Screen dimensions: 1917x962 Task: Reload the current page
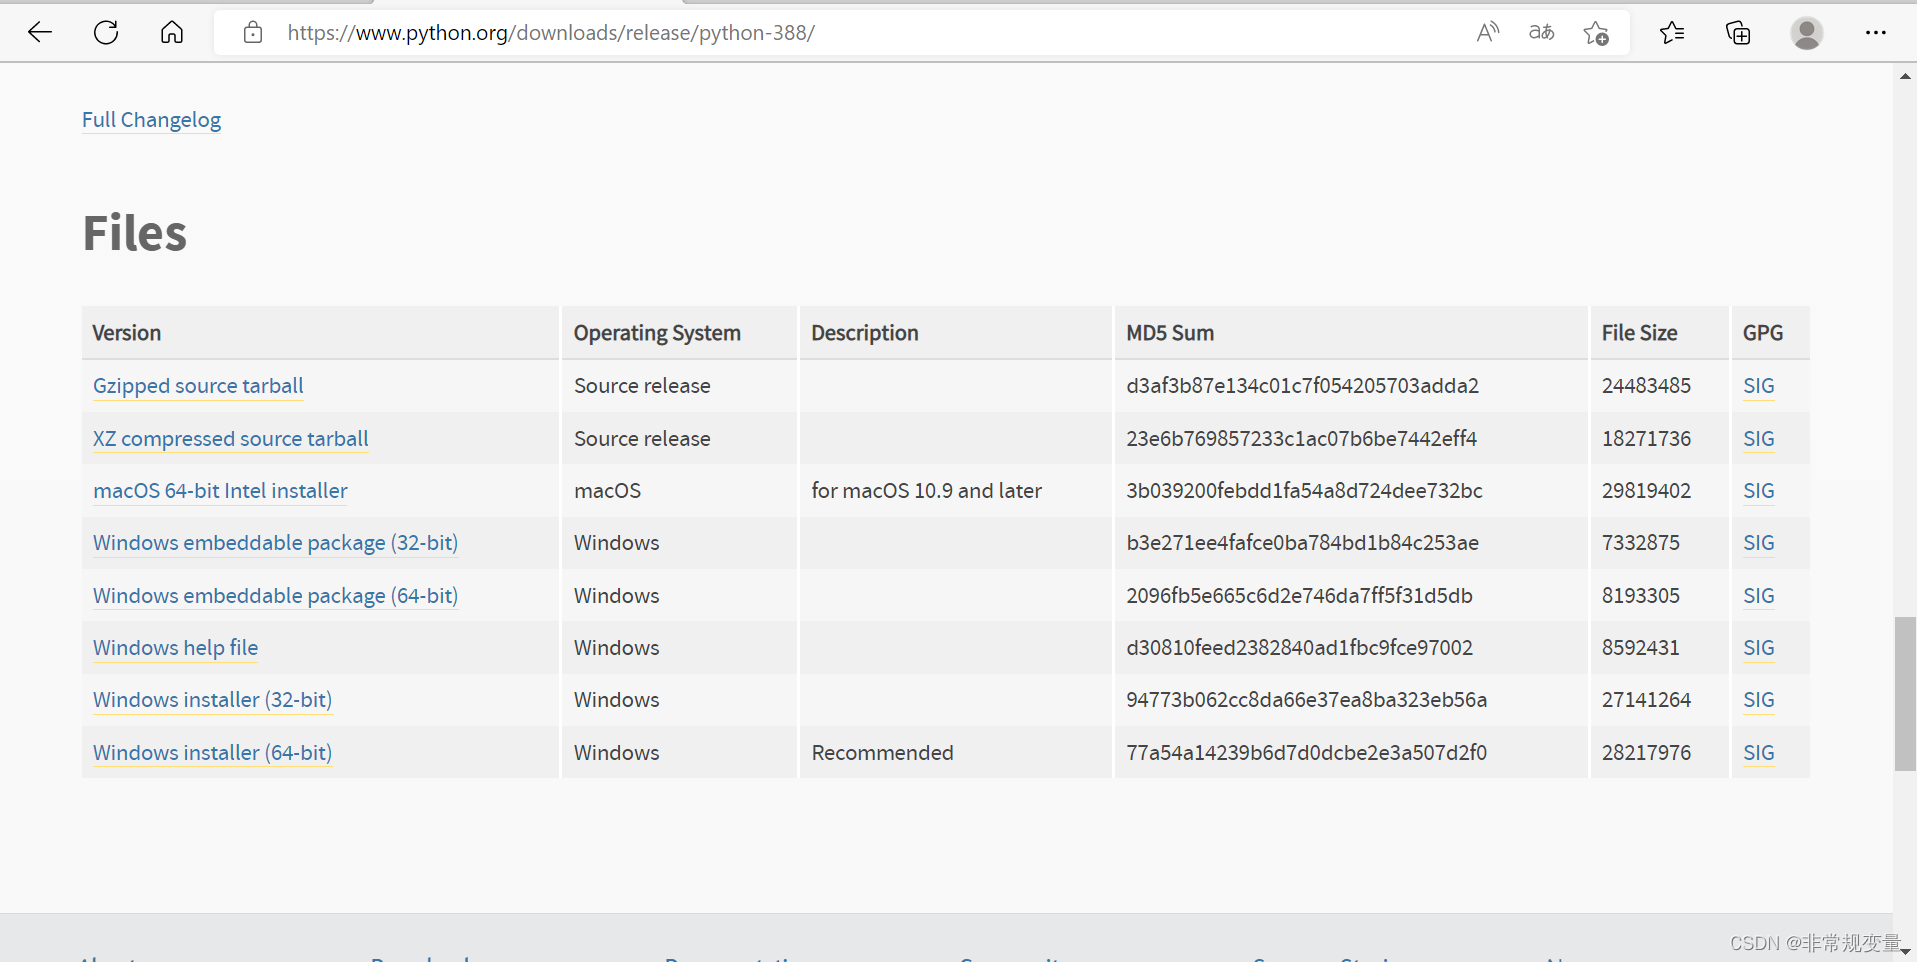tap(106, 33)
